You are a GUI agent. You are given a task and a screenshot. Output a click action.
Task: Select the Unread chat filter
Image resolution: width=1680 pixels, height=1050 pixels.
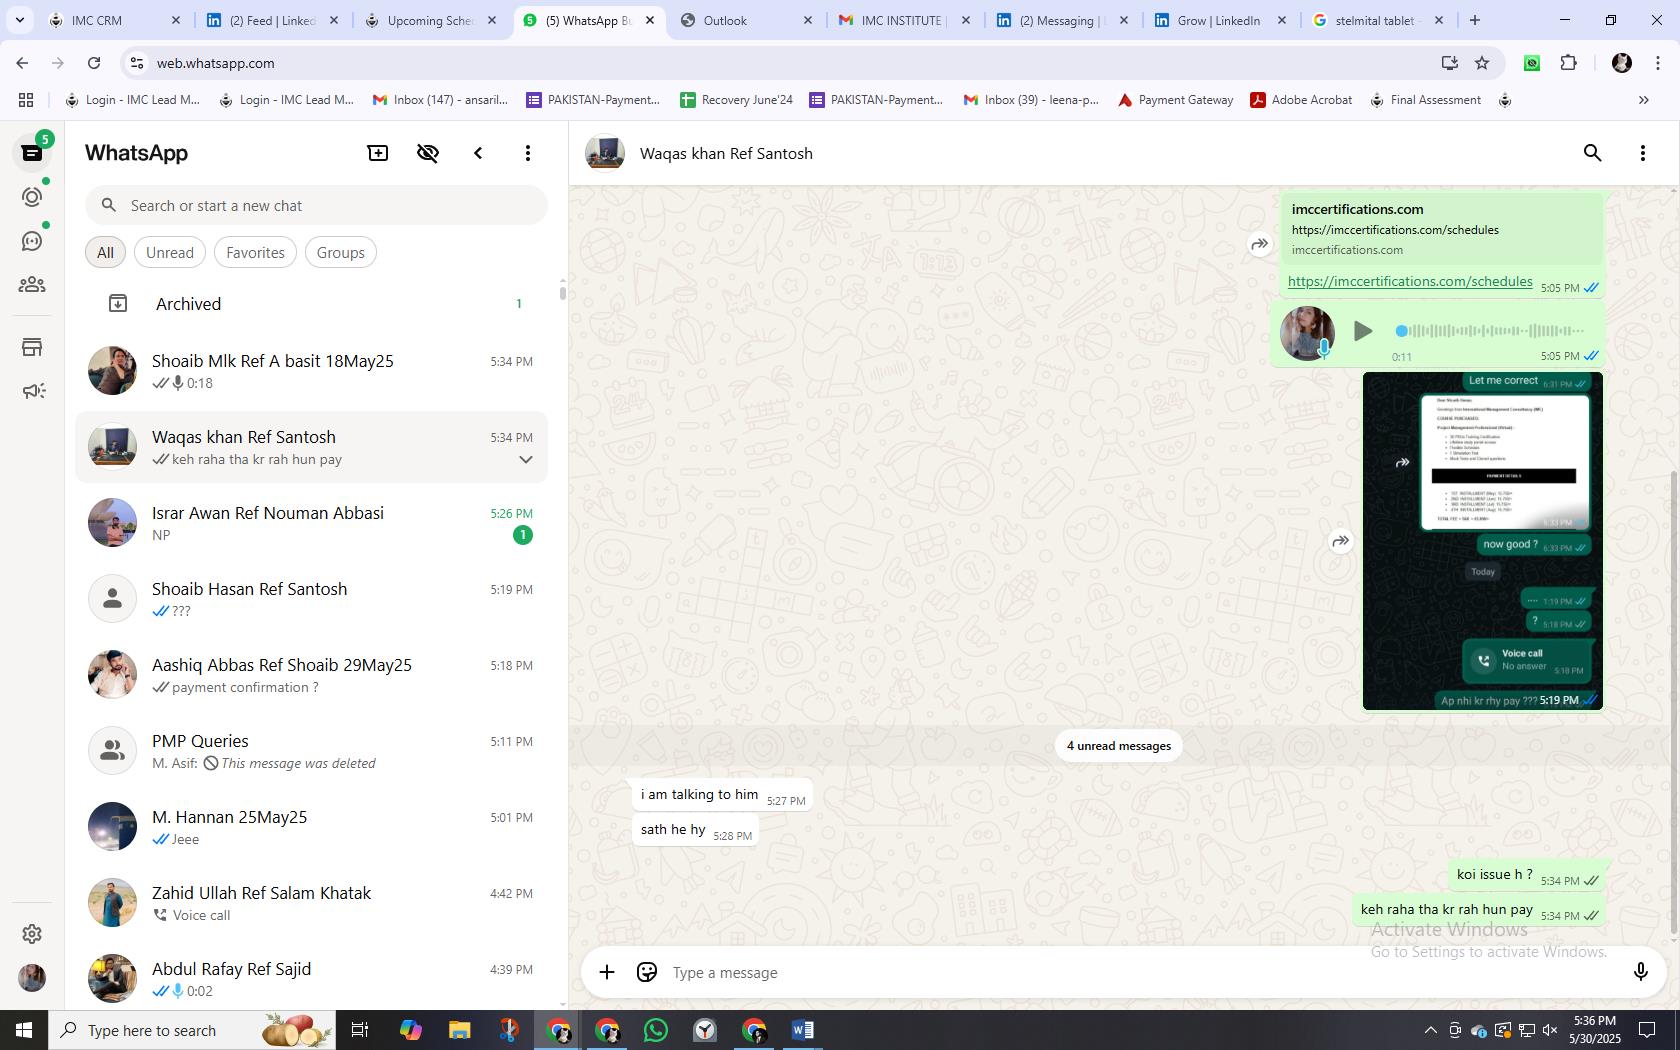170,252
